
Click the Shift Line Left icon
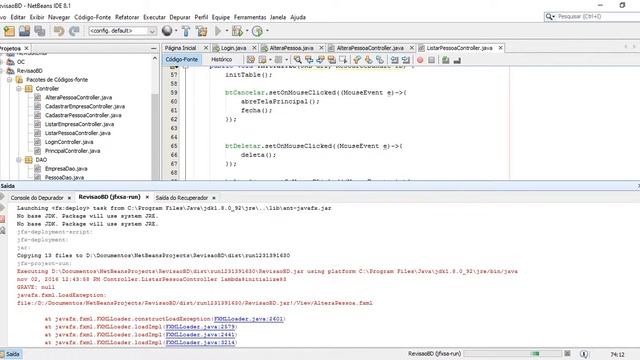pyautogui.click(x=394, y=60)
